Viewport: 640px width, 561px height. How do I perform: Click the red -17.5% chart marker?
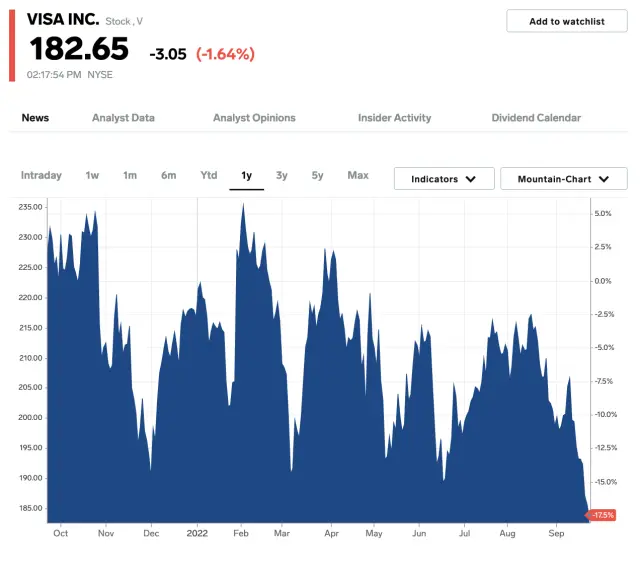603,515
